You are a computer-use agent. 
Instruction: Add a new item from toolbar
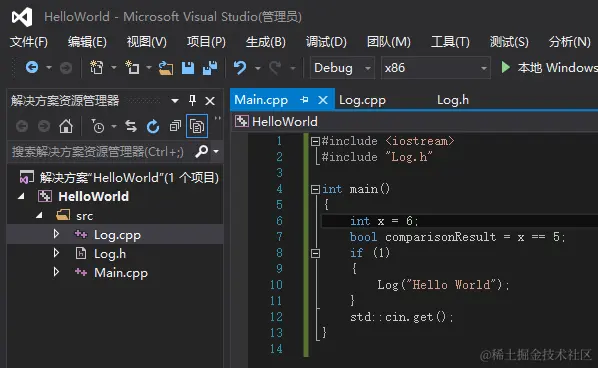[132, 68]
